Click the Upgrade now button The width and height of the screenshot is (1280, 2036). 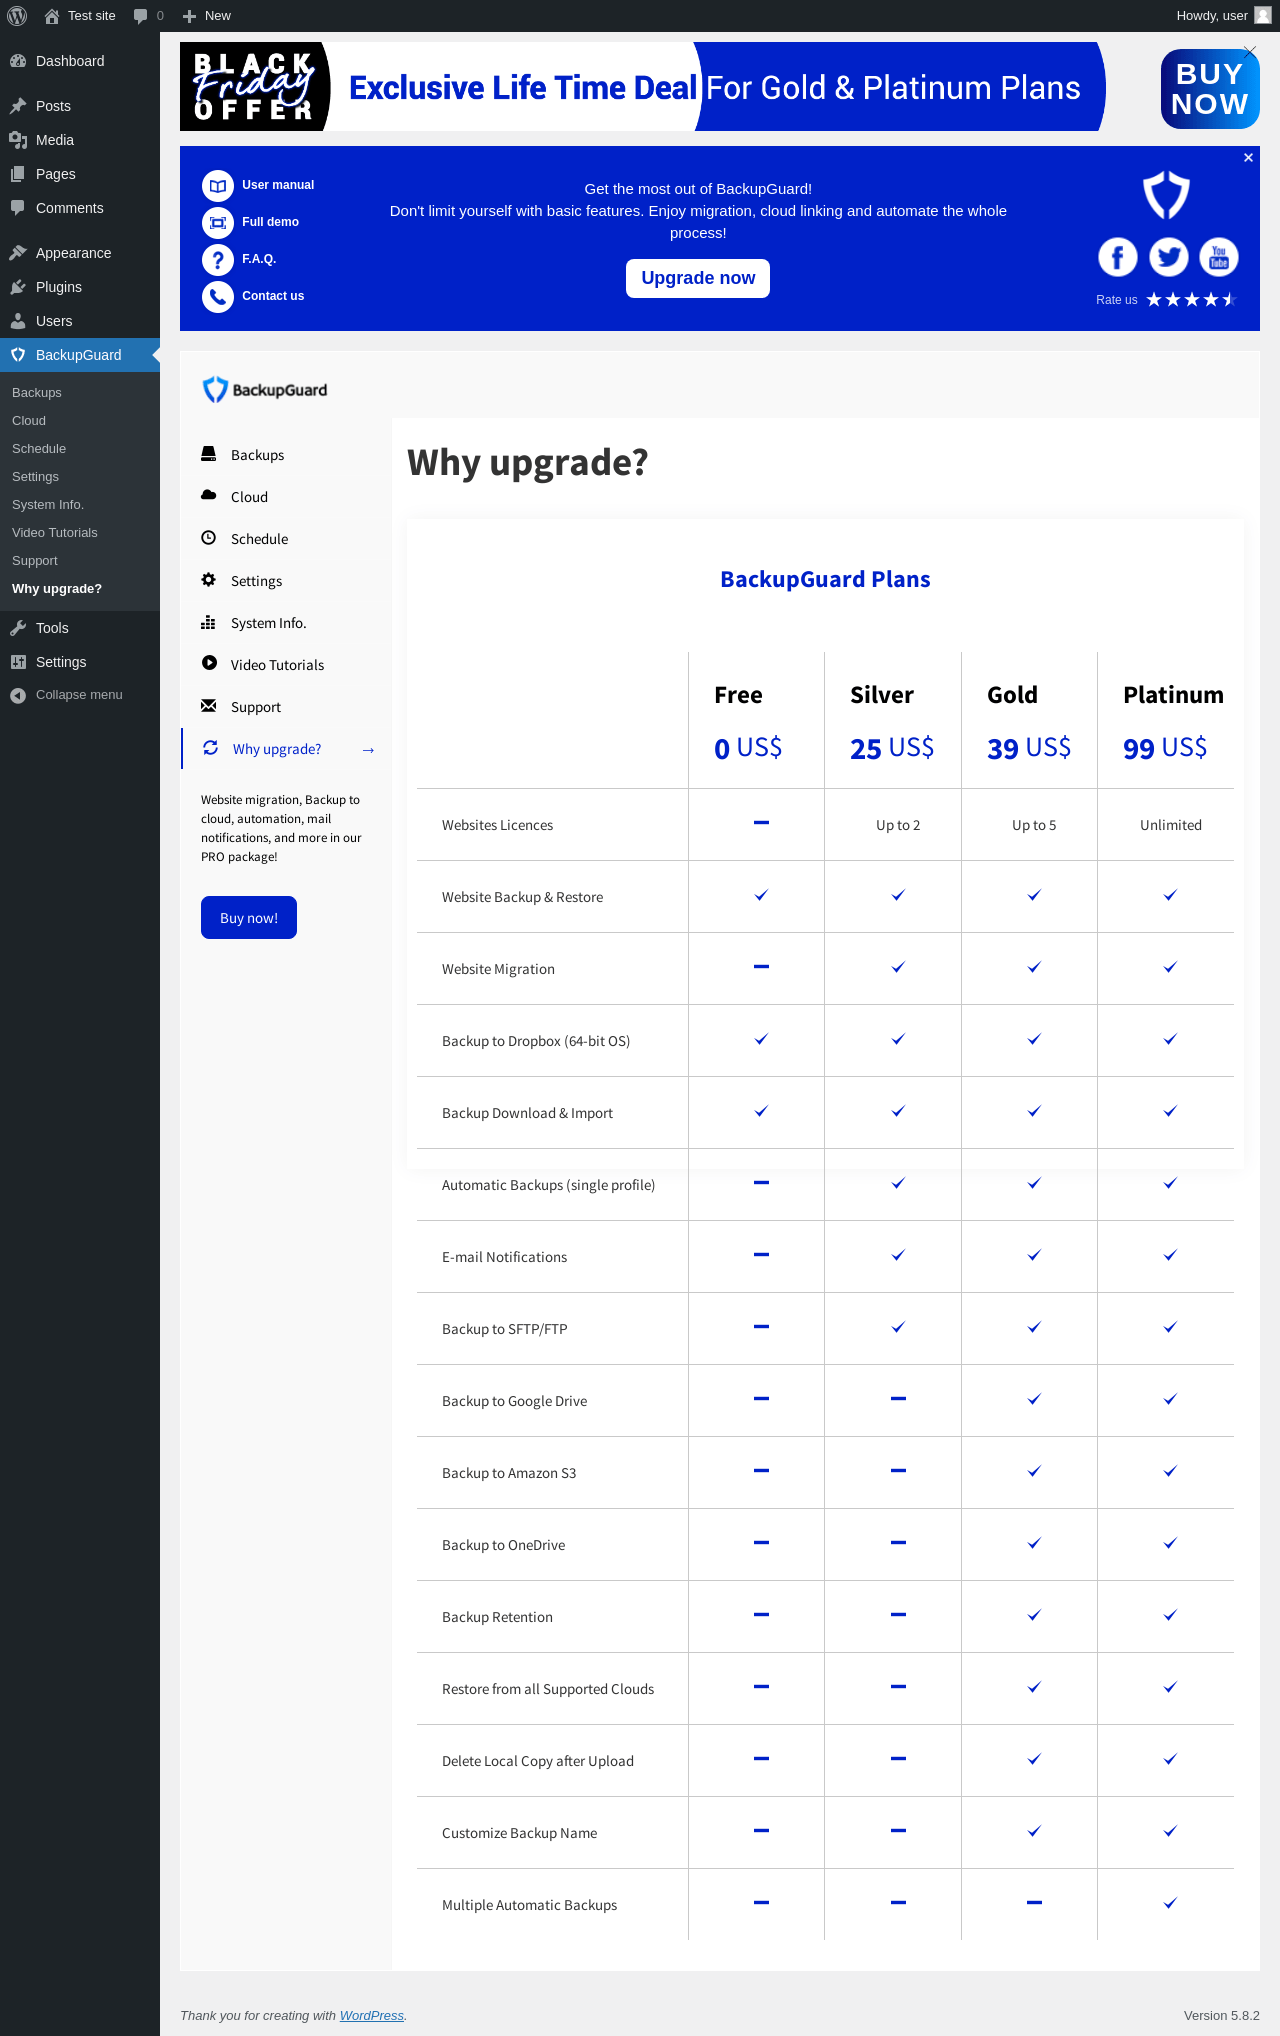[698, 278]
